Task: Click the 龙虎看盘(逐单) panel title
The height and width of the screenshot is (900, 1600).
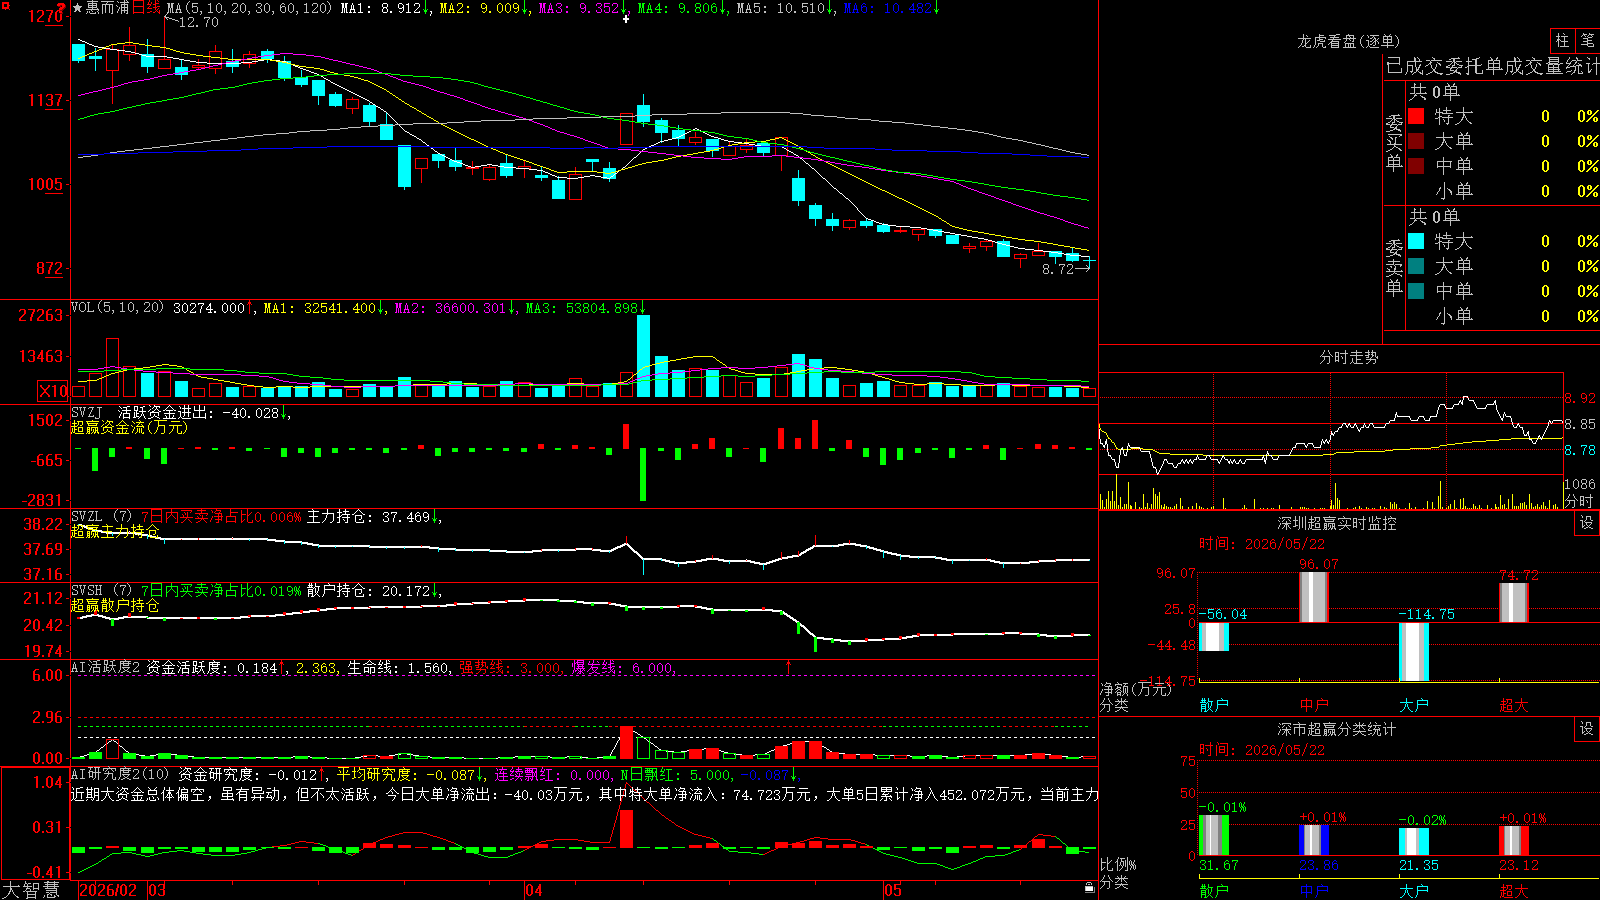Action: pos(1349,41)
